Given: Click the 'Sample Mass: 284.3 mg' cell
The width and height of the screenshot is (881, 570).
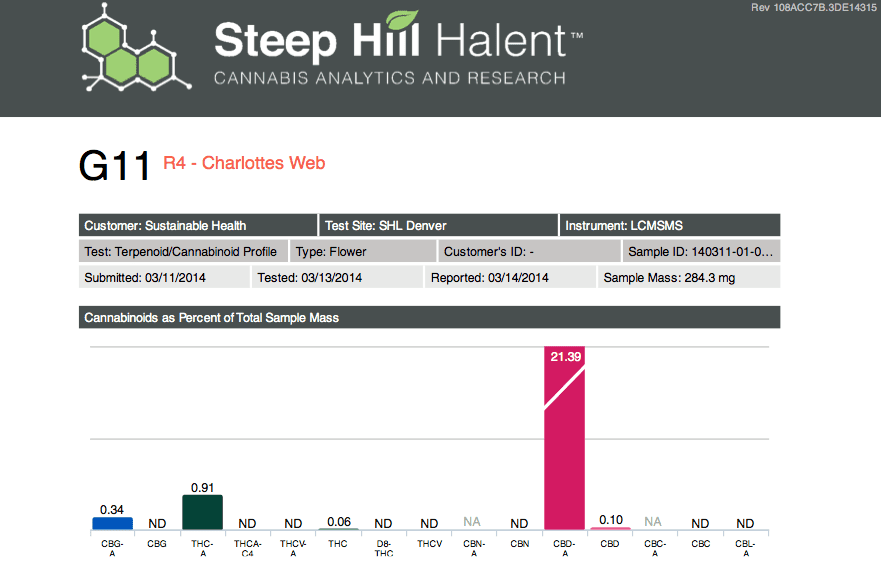Looking at the screenshot, I should click(689, 277).
